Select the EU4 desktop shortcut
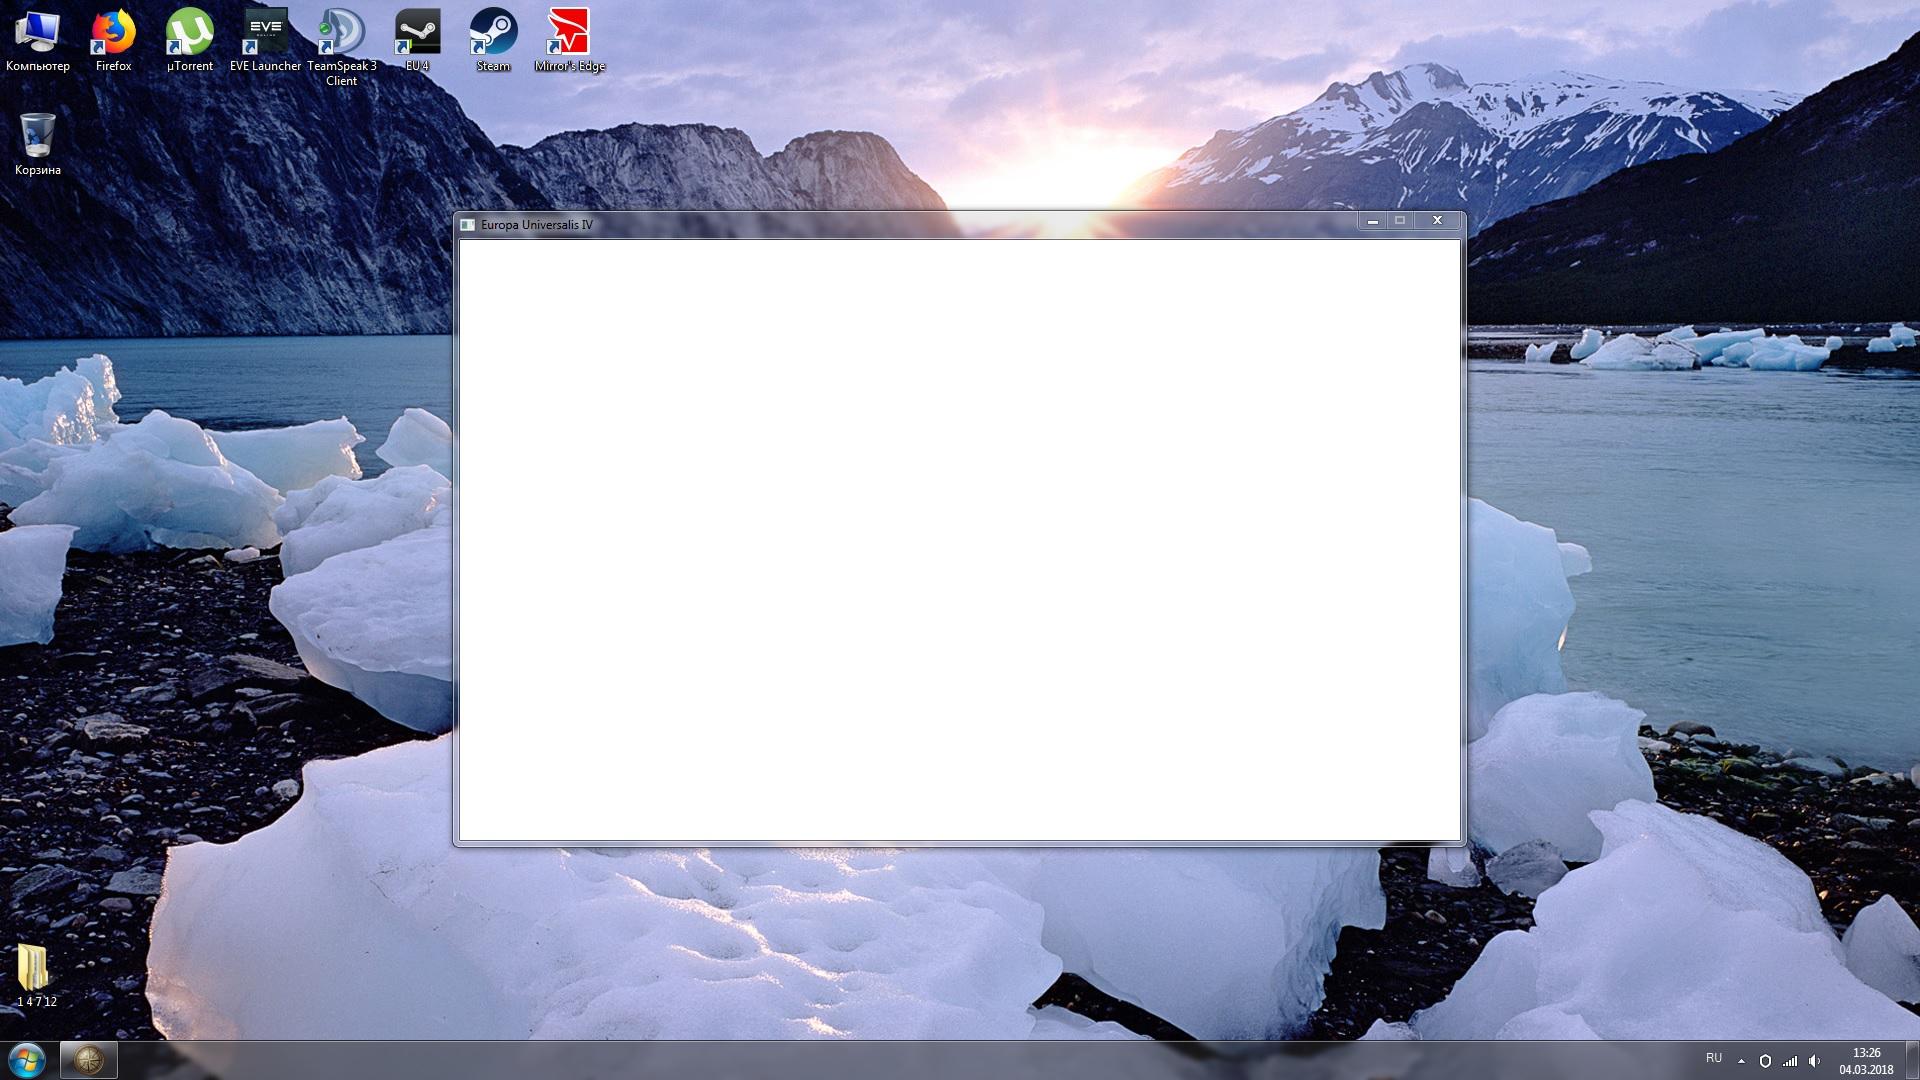The height and width of the screenshot is (1080, 1920). point(417,40)
